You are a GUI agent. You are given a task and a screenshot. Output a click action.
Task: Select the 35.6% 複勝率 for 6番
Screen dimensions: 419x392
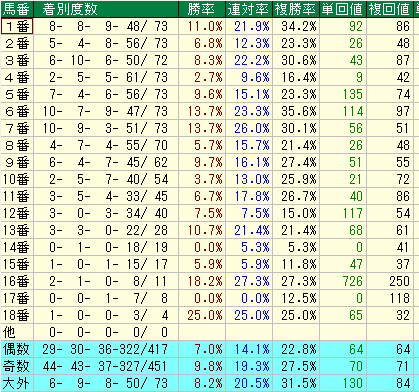pyautogui.click(x=299, y=111)
